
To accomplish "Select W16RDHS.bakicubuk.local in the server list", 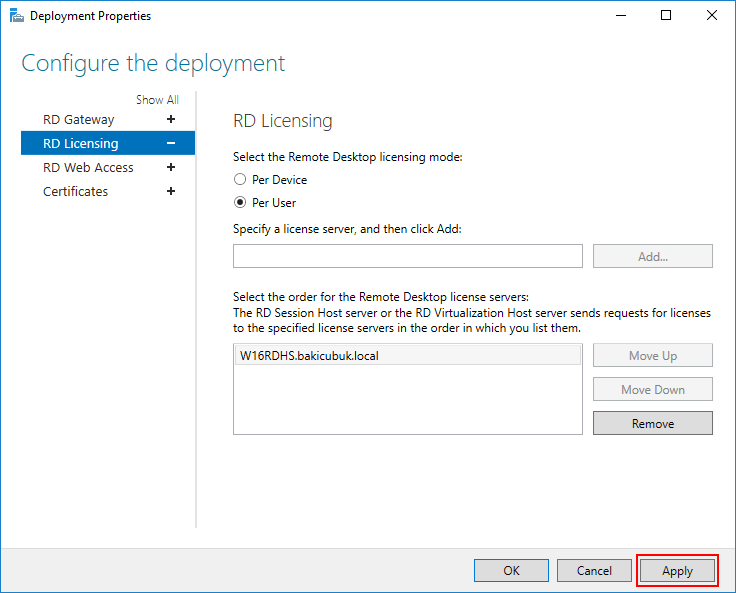I will [407, 355].
